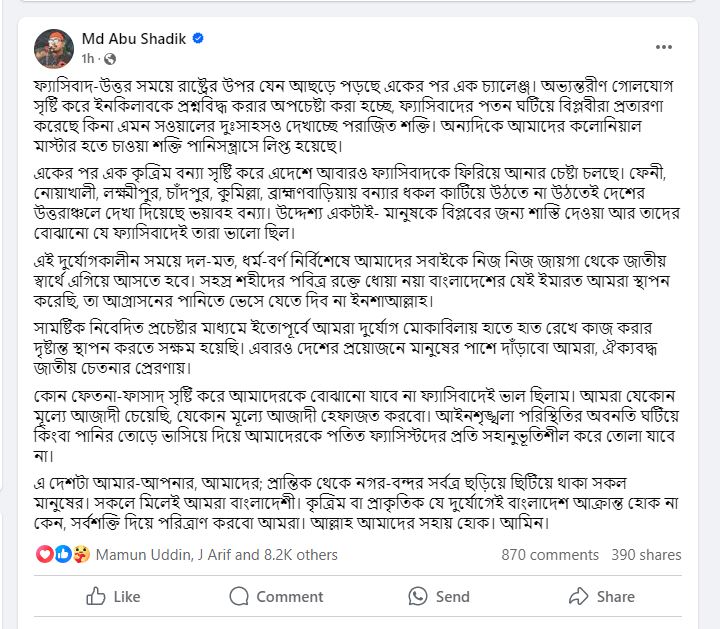View the 870 comments
This screenshot has width=720, height=629.
coord(550,555)
